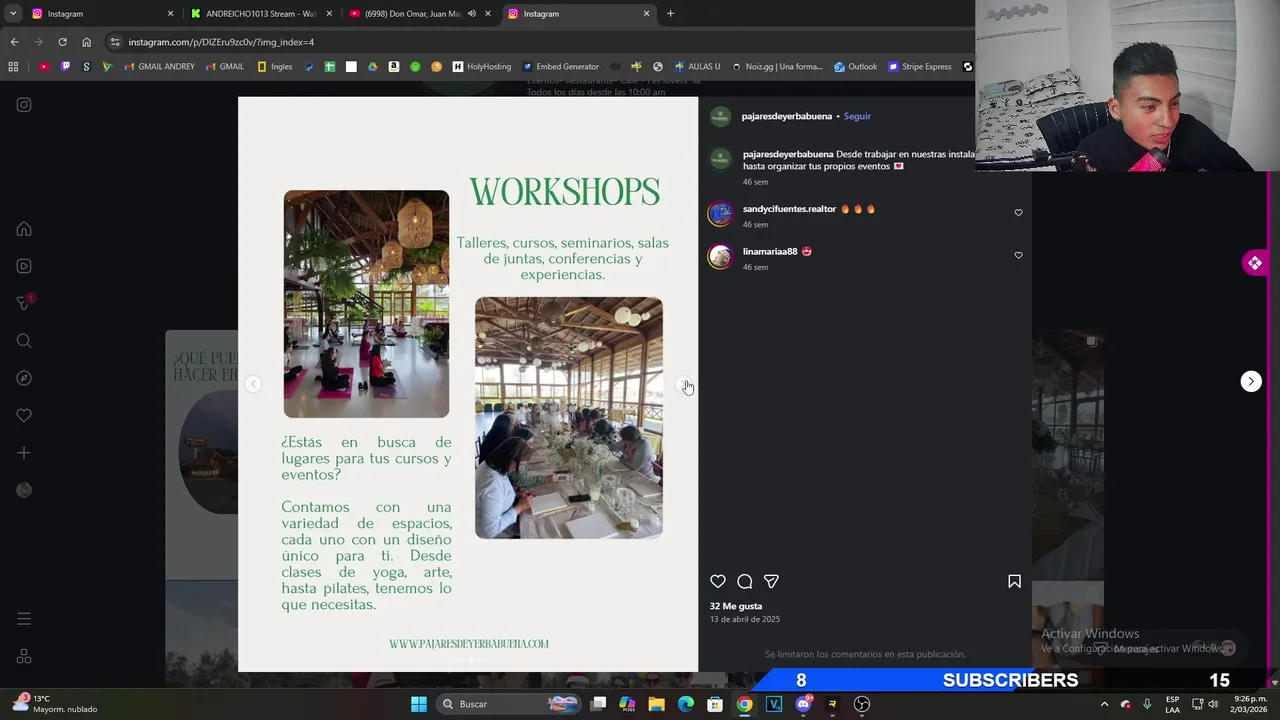1280x720 pixels.
Task: Open Outlook bookmark
Action: pos(856,67)
